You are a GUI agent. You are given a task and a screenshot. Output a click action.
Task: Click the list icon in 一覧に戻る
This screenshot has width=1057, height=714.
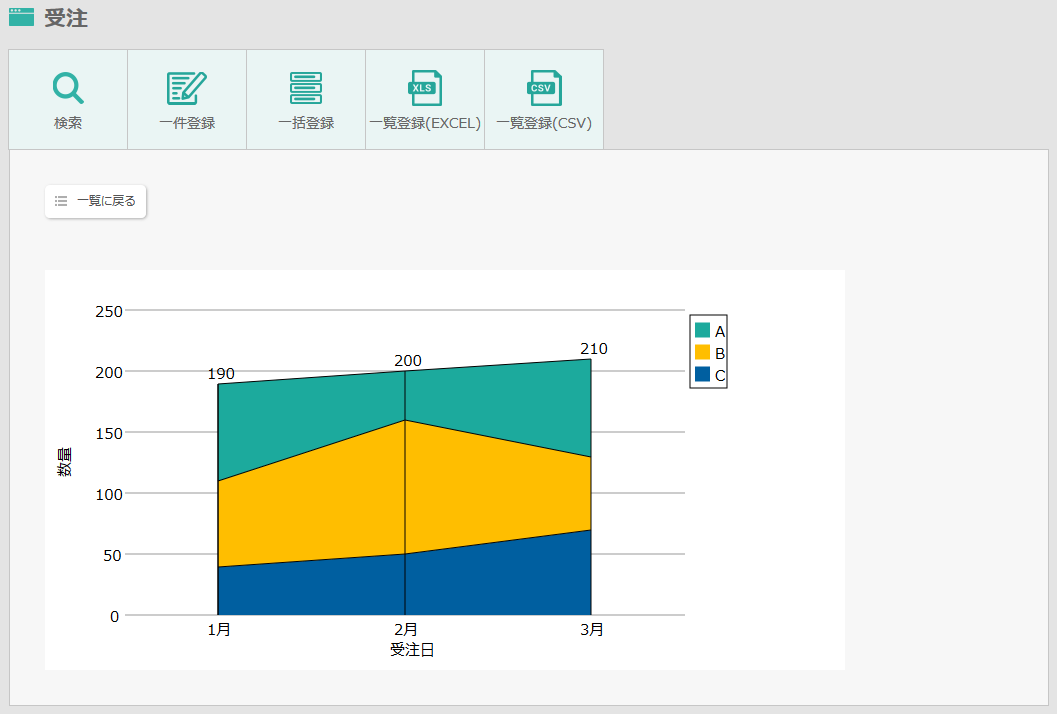point(61,201)
